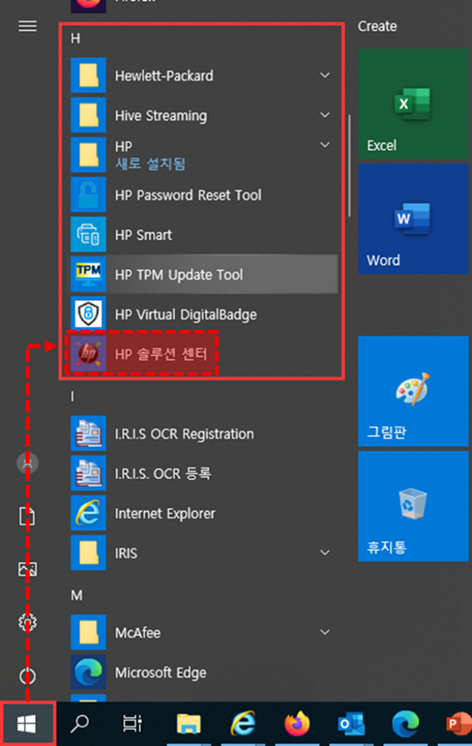Open the IRIS folder icon
This screenshot has height=746, width=472.
coord(88,553)
